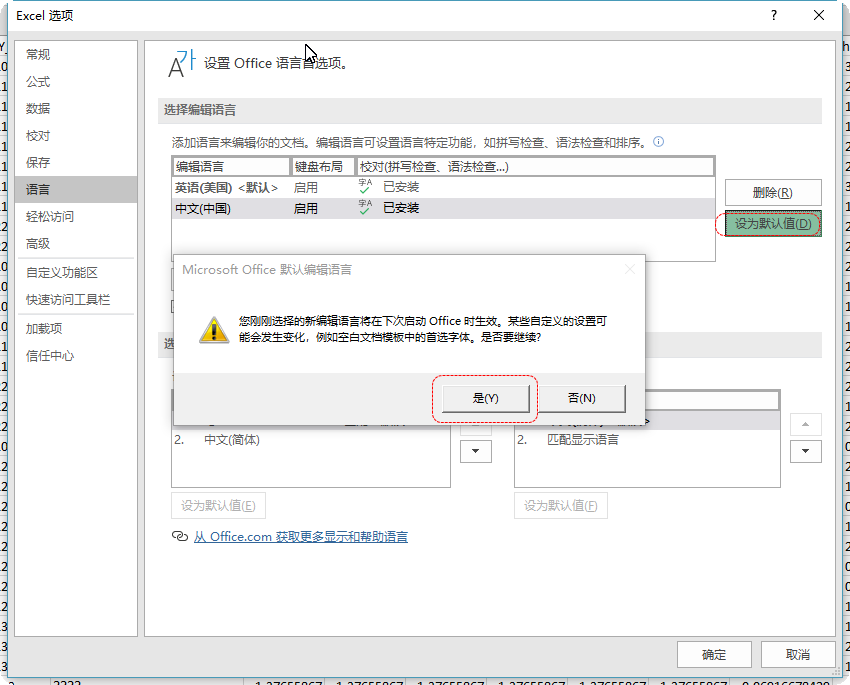The height and width of the screenshot is (685, 850).
Task: Click the Office language preferences icon
Action: pos(181,64)
